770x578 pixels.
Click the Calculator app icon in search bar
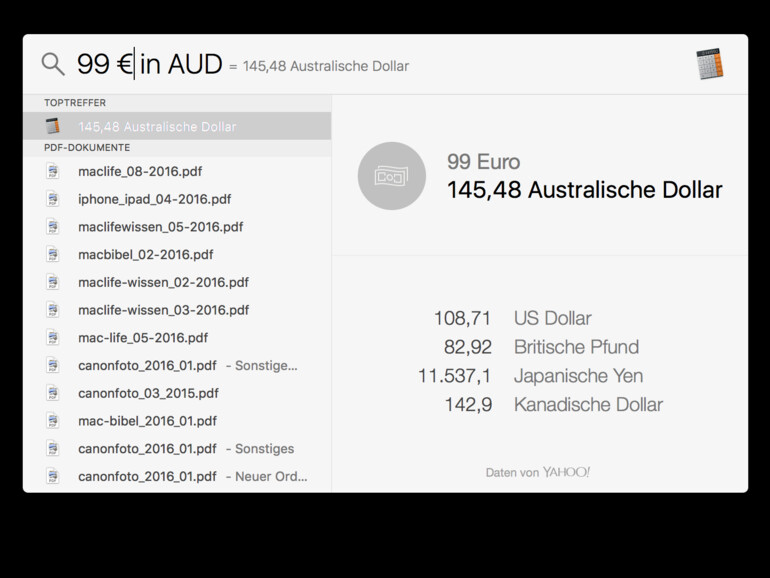point(709,64)
